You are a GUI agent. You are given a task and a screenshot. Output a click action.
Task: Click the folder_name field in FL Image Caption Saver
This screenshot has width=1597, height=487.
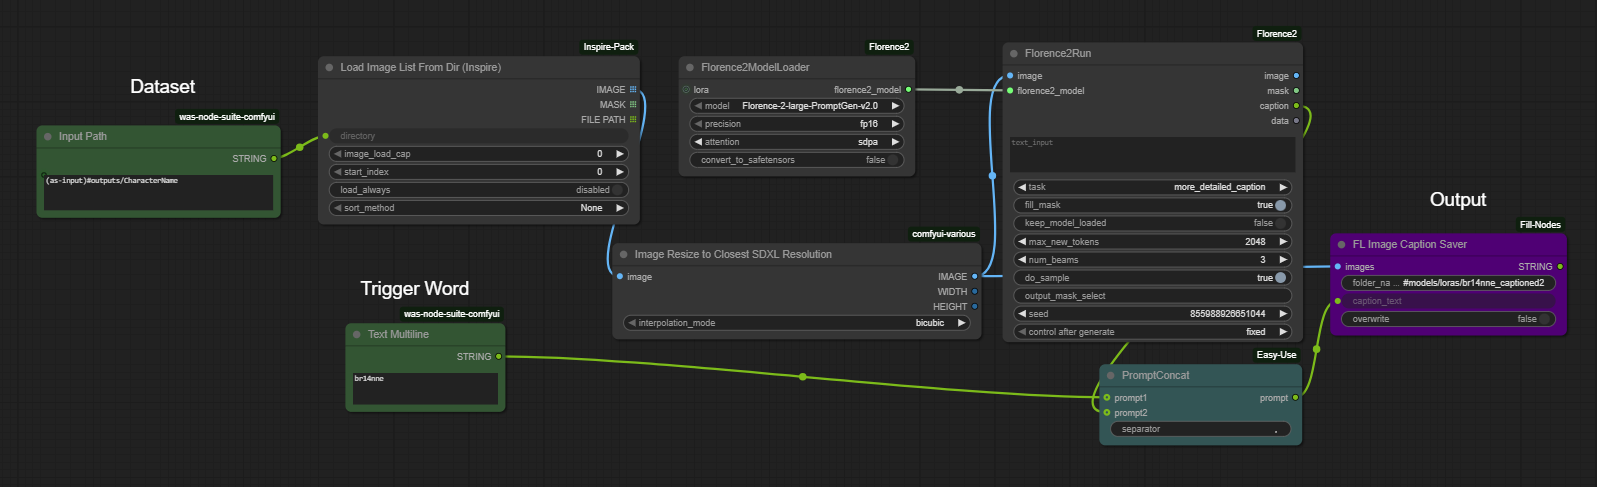pos(1447,283)
